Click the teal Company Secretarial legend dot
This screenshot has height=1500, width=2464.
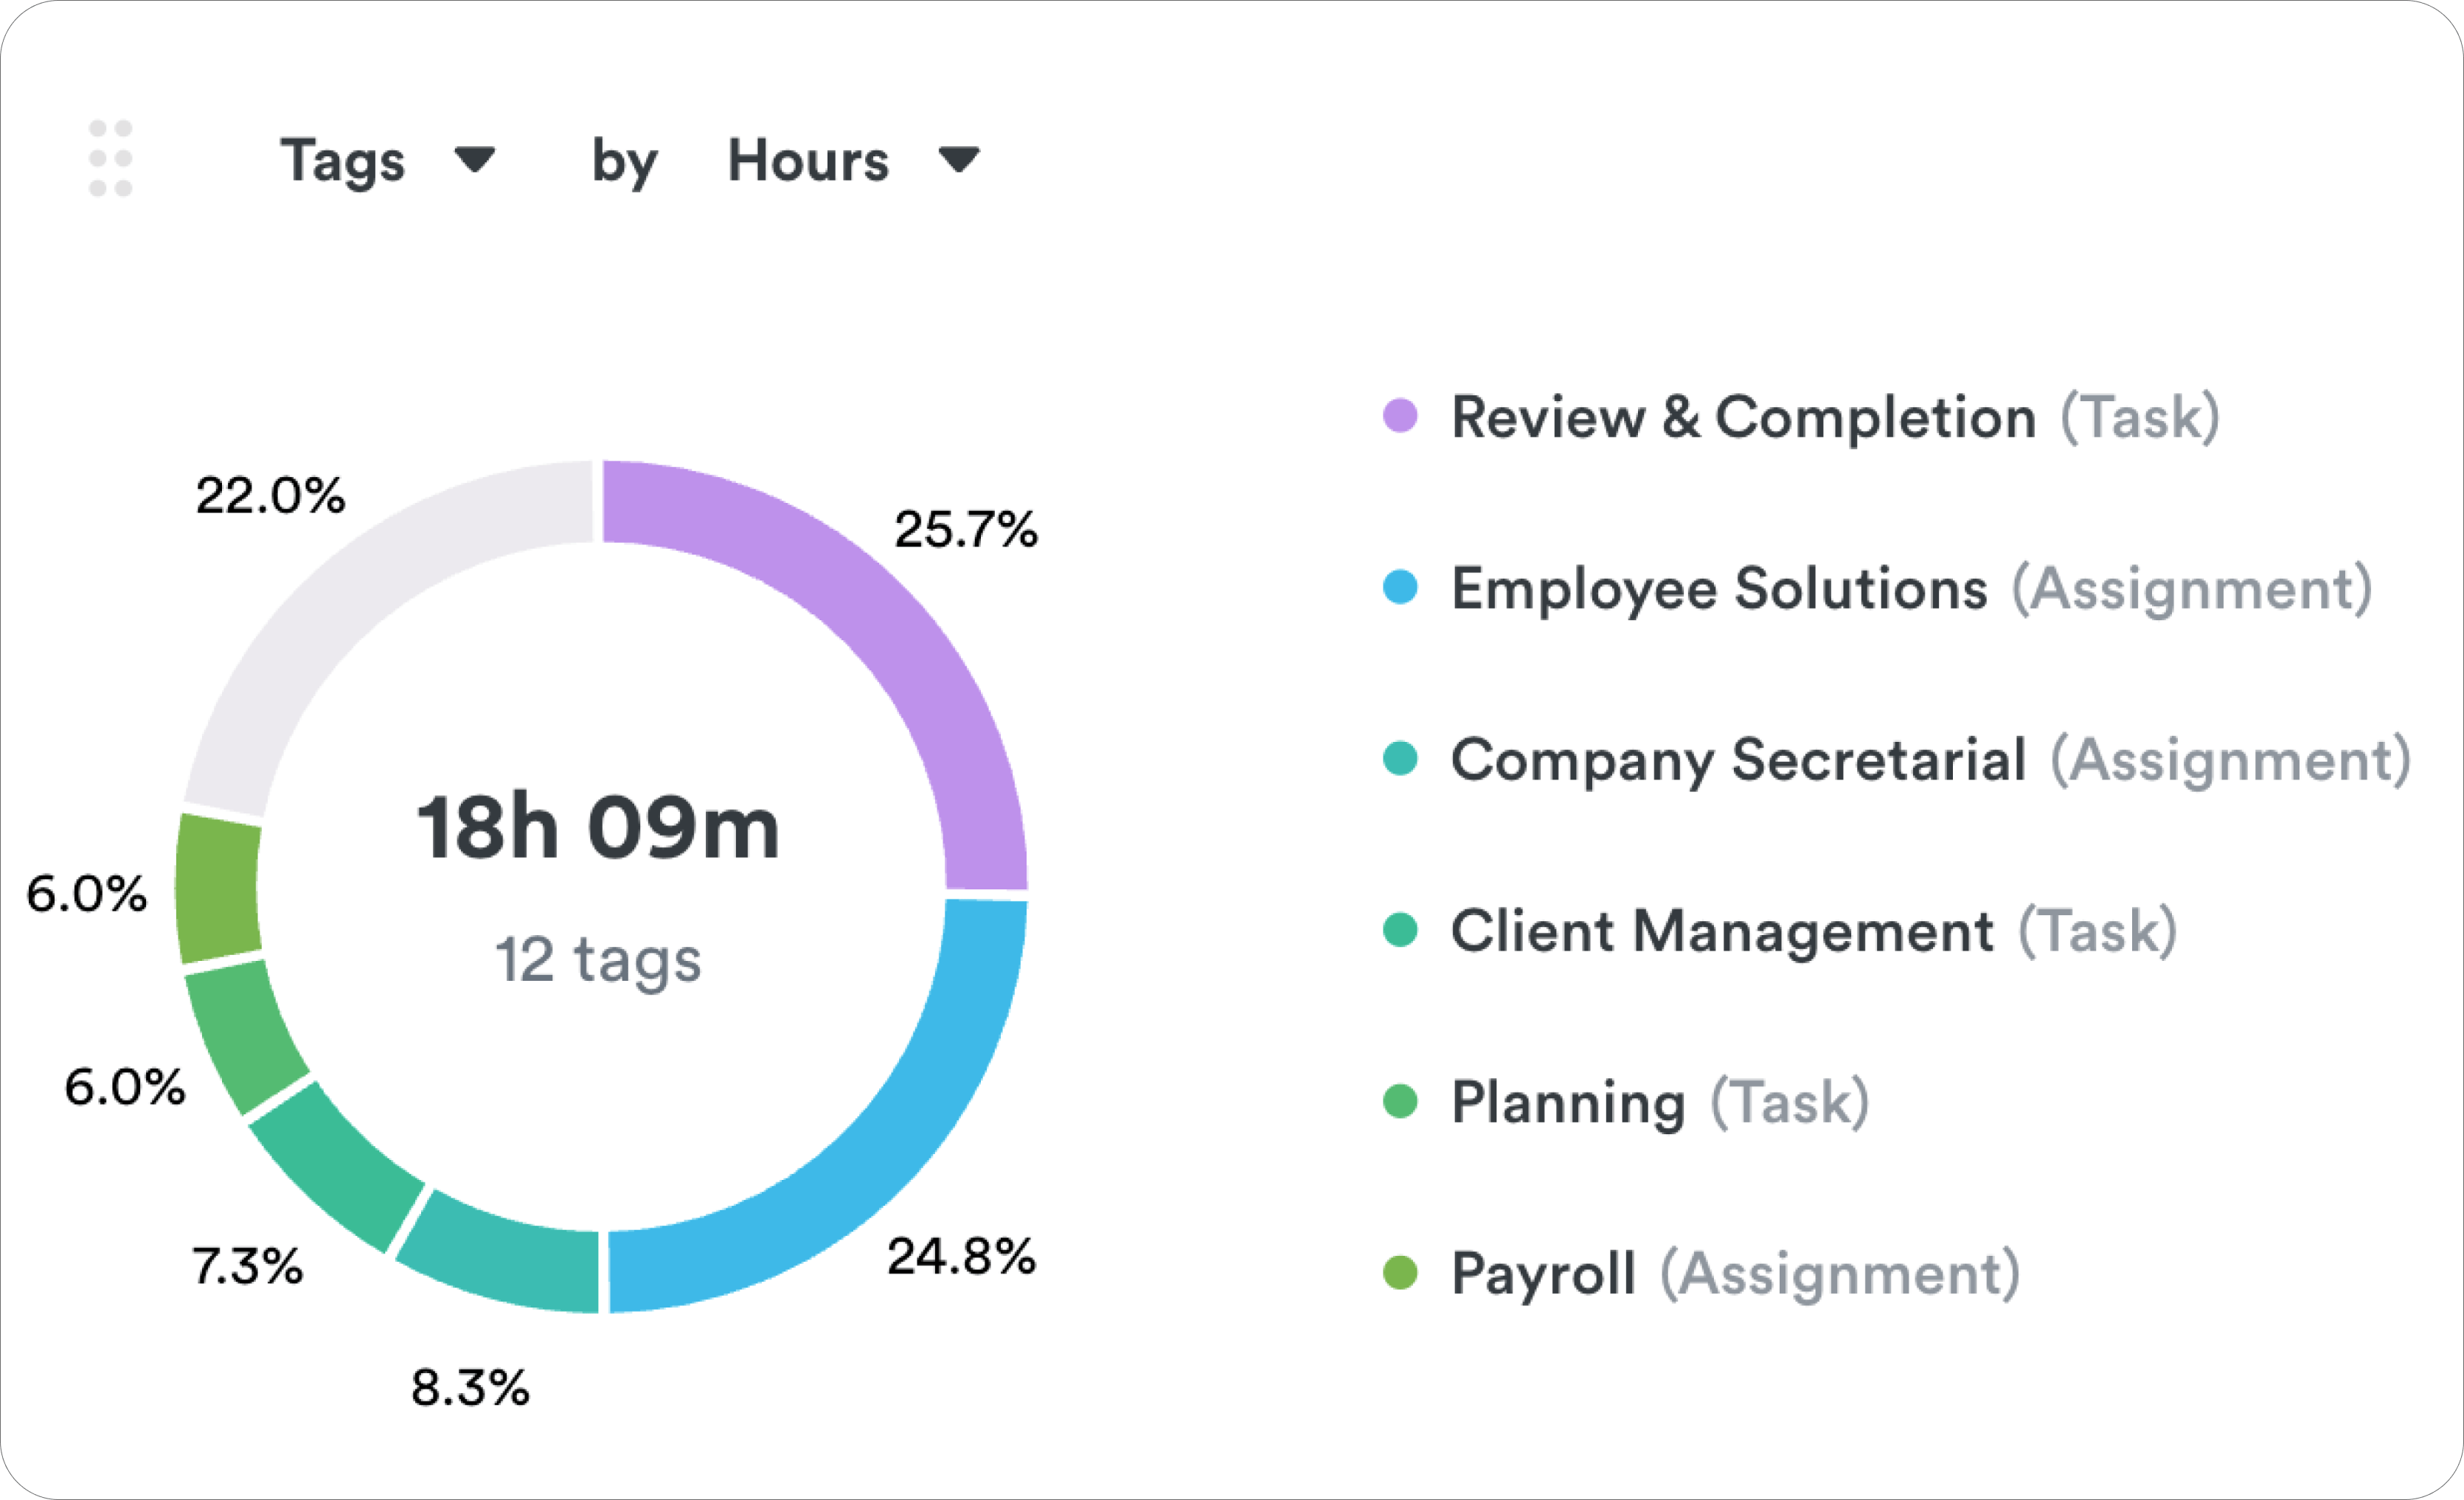1400,758
